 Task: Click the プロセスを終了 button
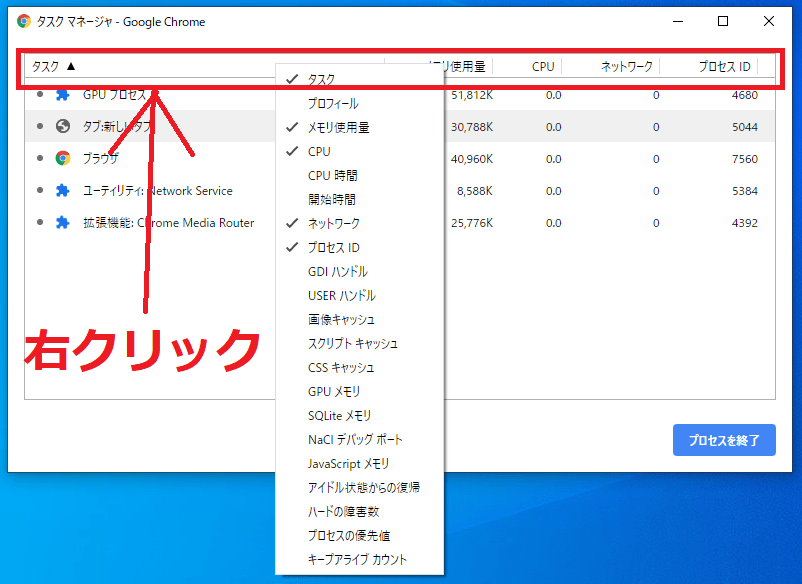tap(724, 440)
